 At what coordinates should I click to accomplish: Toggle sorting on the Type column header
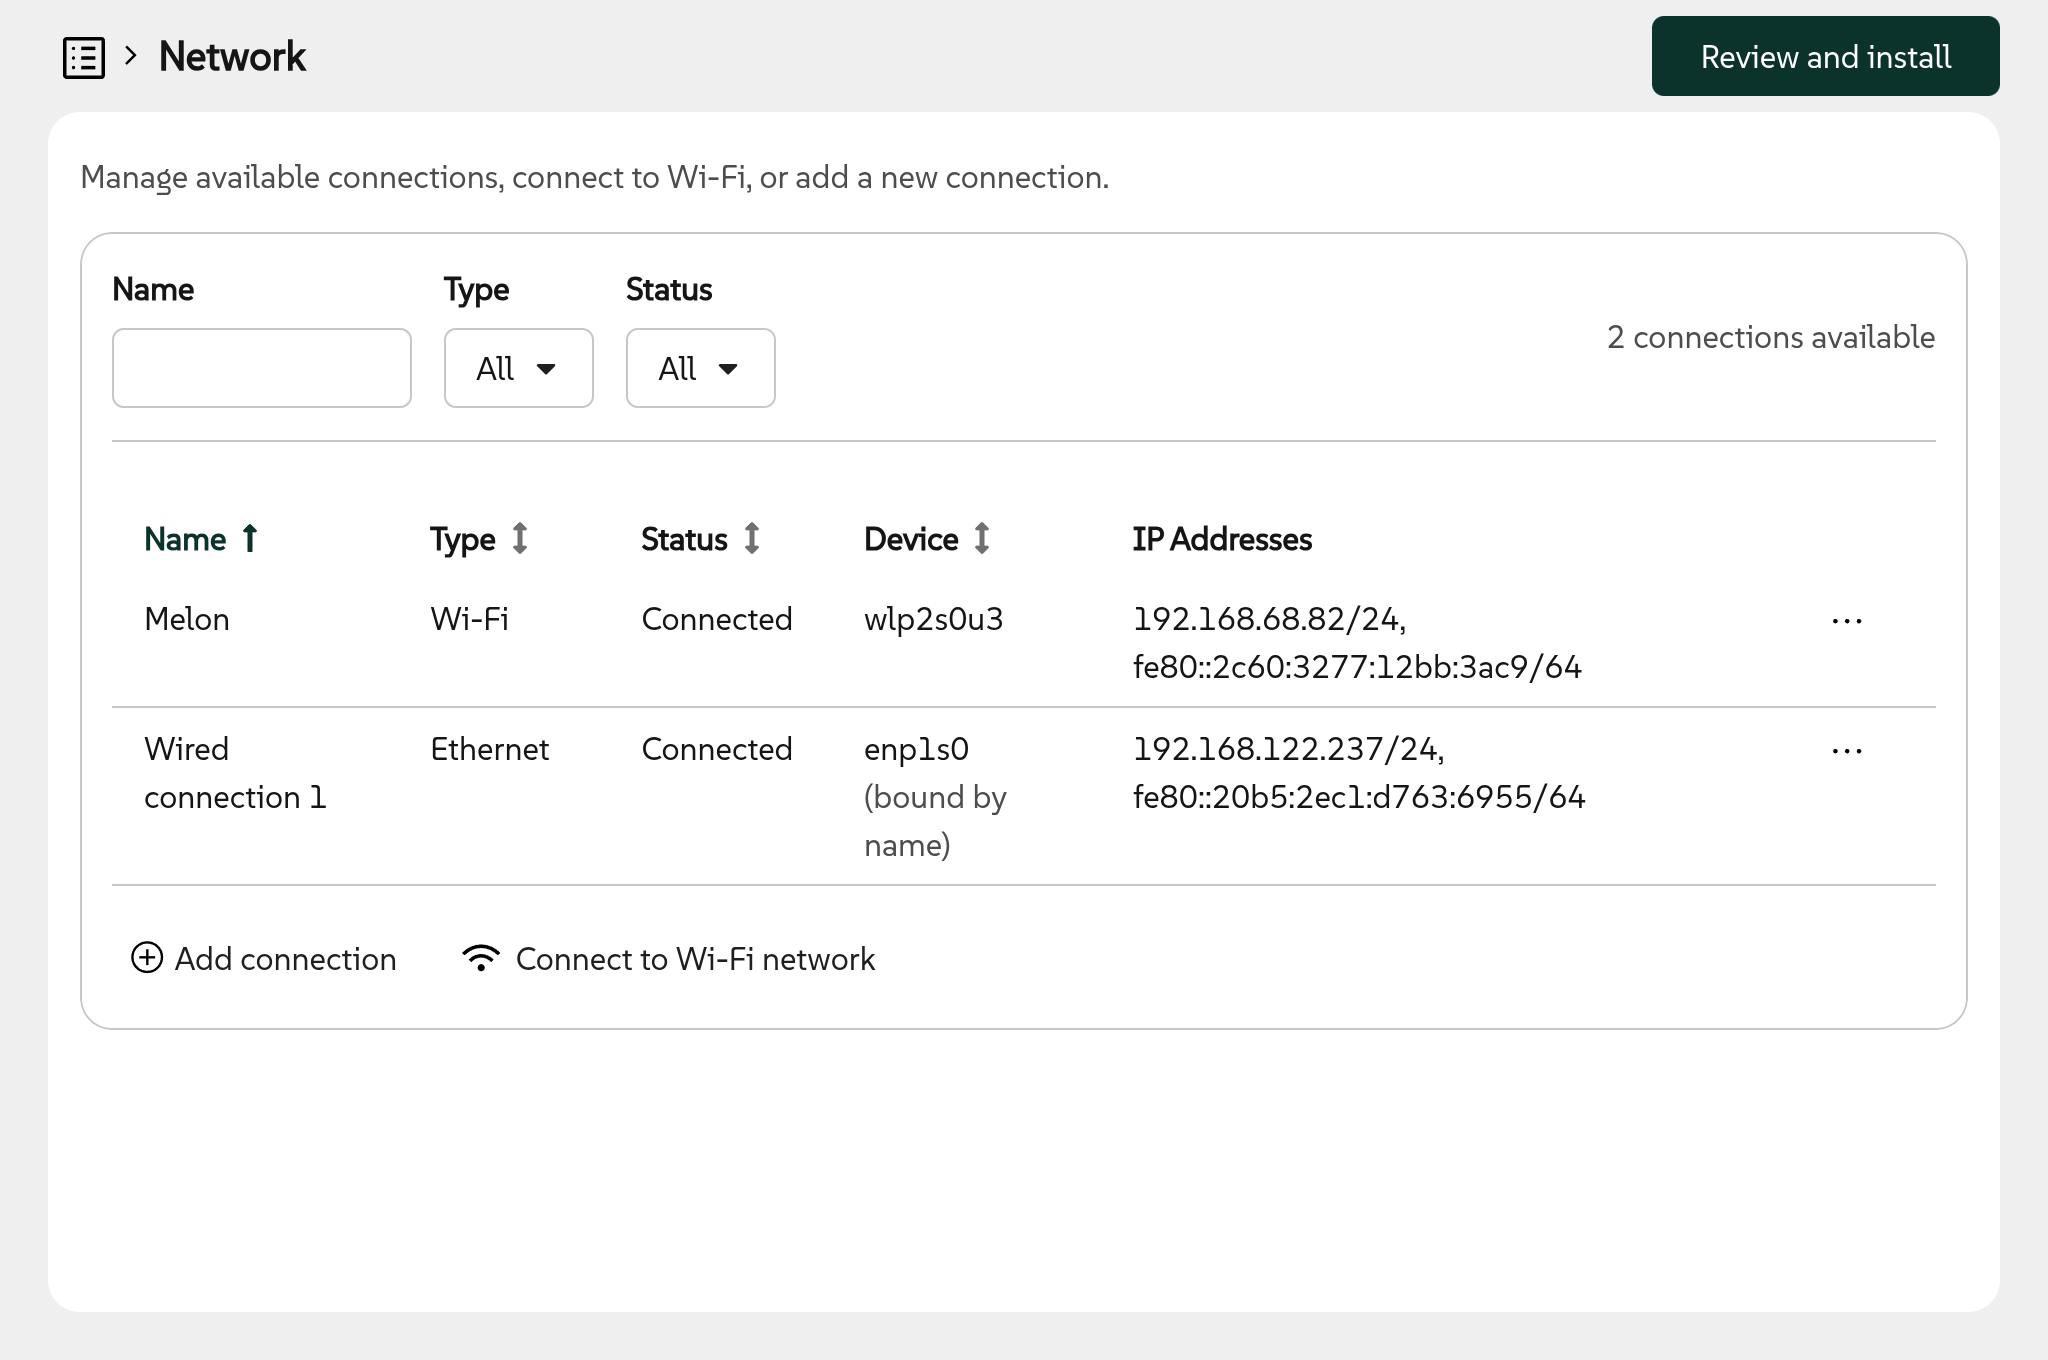tap(478, 539)
